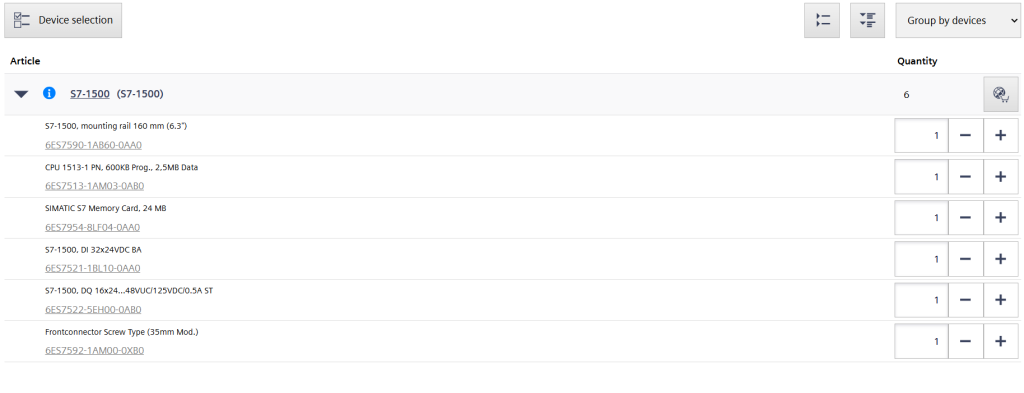
Task: Click the Frontconnector quantity input field
Action: tap(921, 341)
